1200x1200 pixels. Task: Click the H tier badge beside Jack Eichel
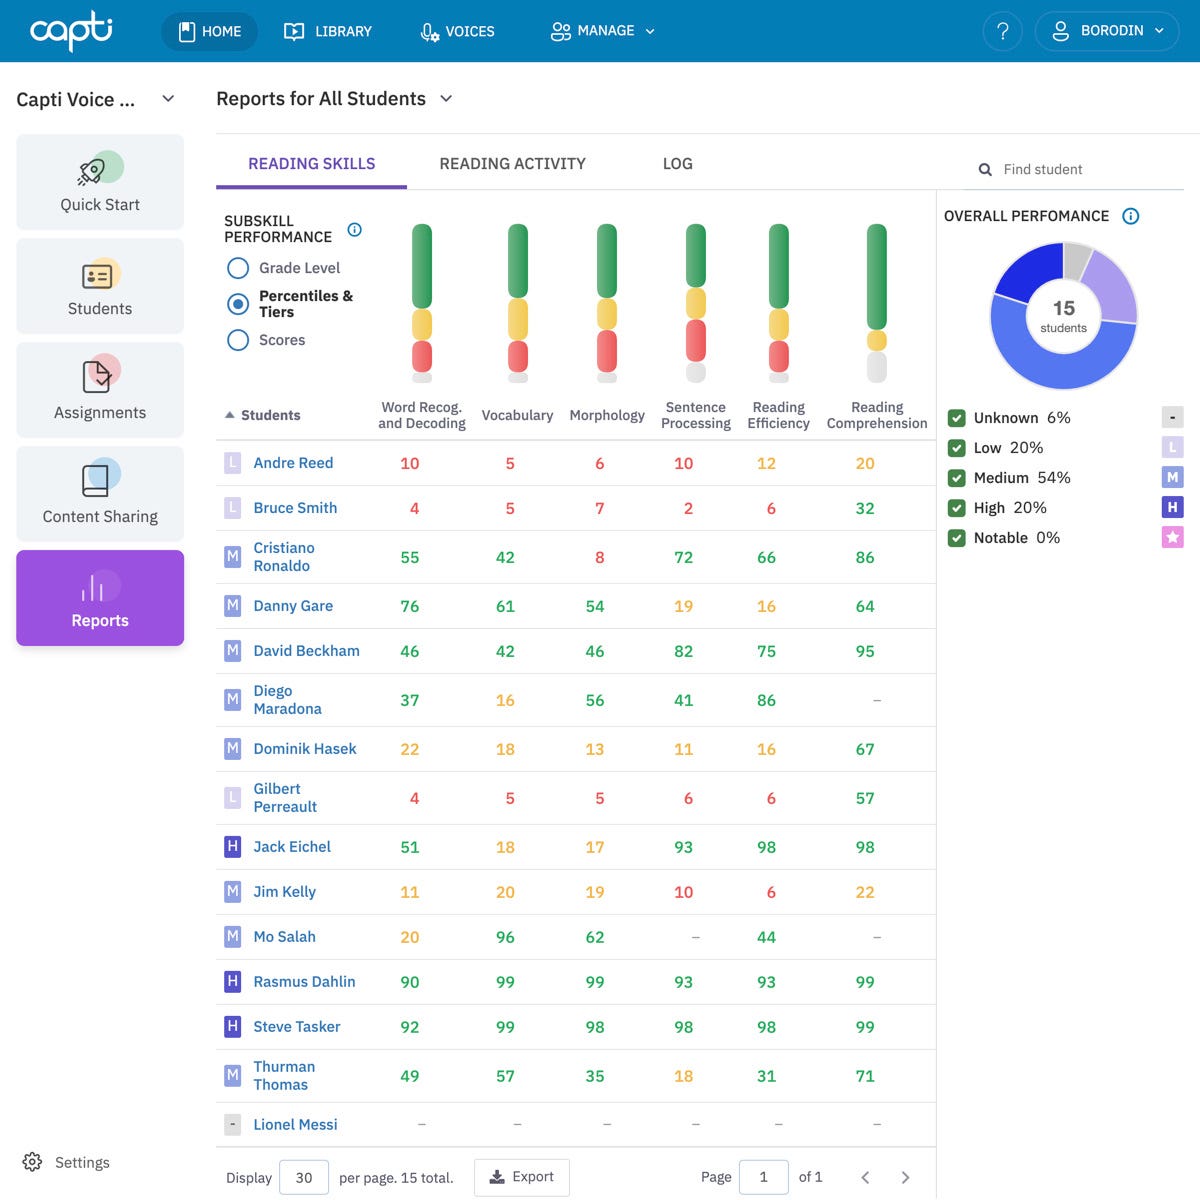[x=233, y=846]
